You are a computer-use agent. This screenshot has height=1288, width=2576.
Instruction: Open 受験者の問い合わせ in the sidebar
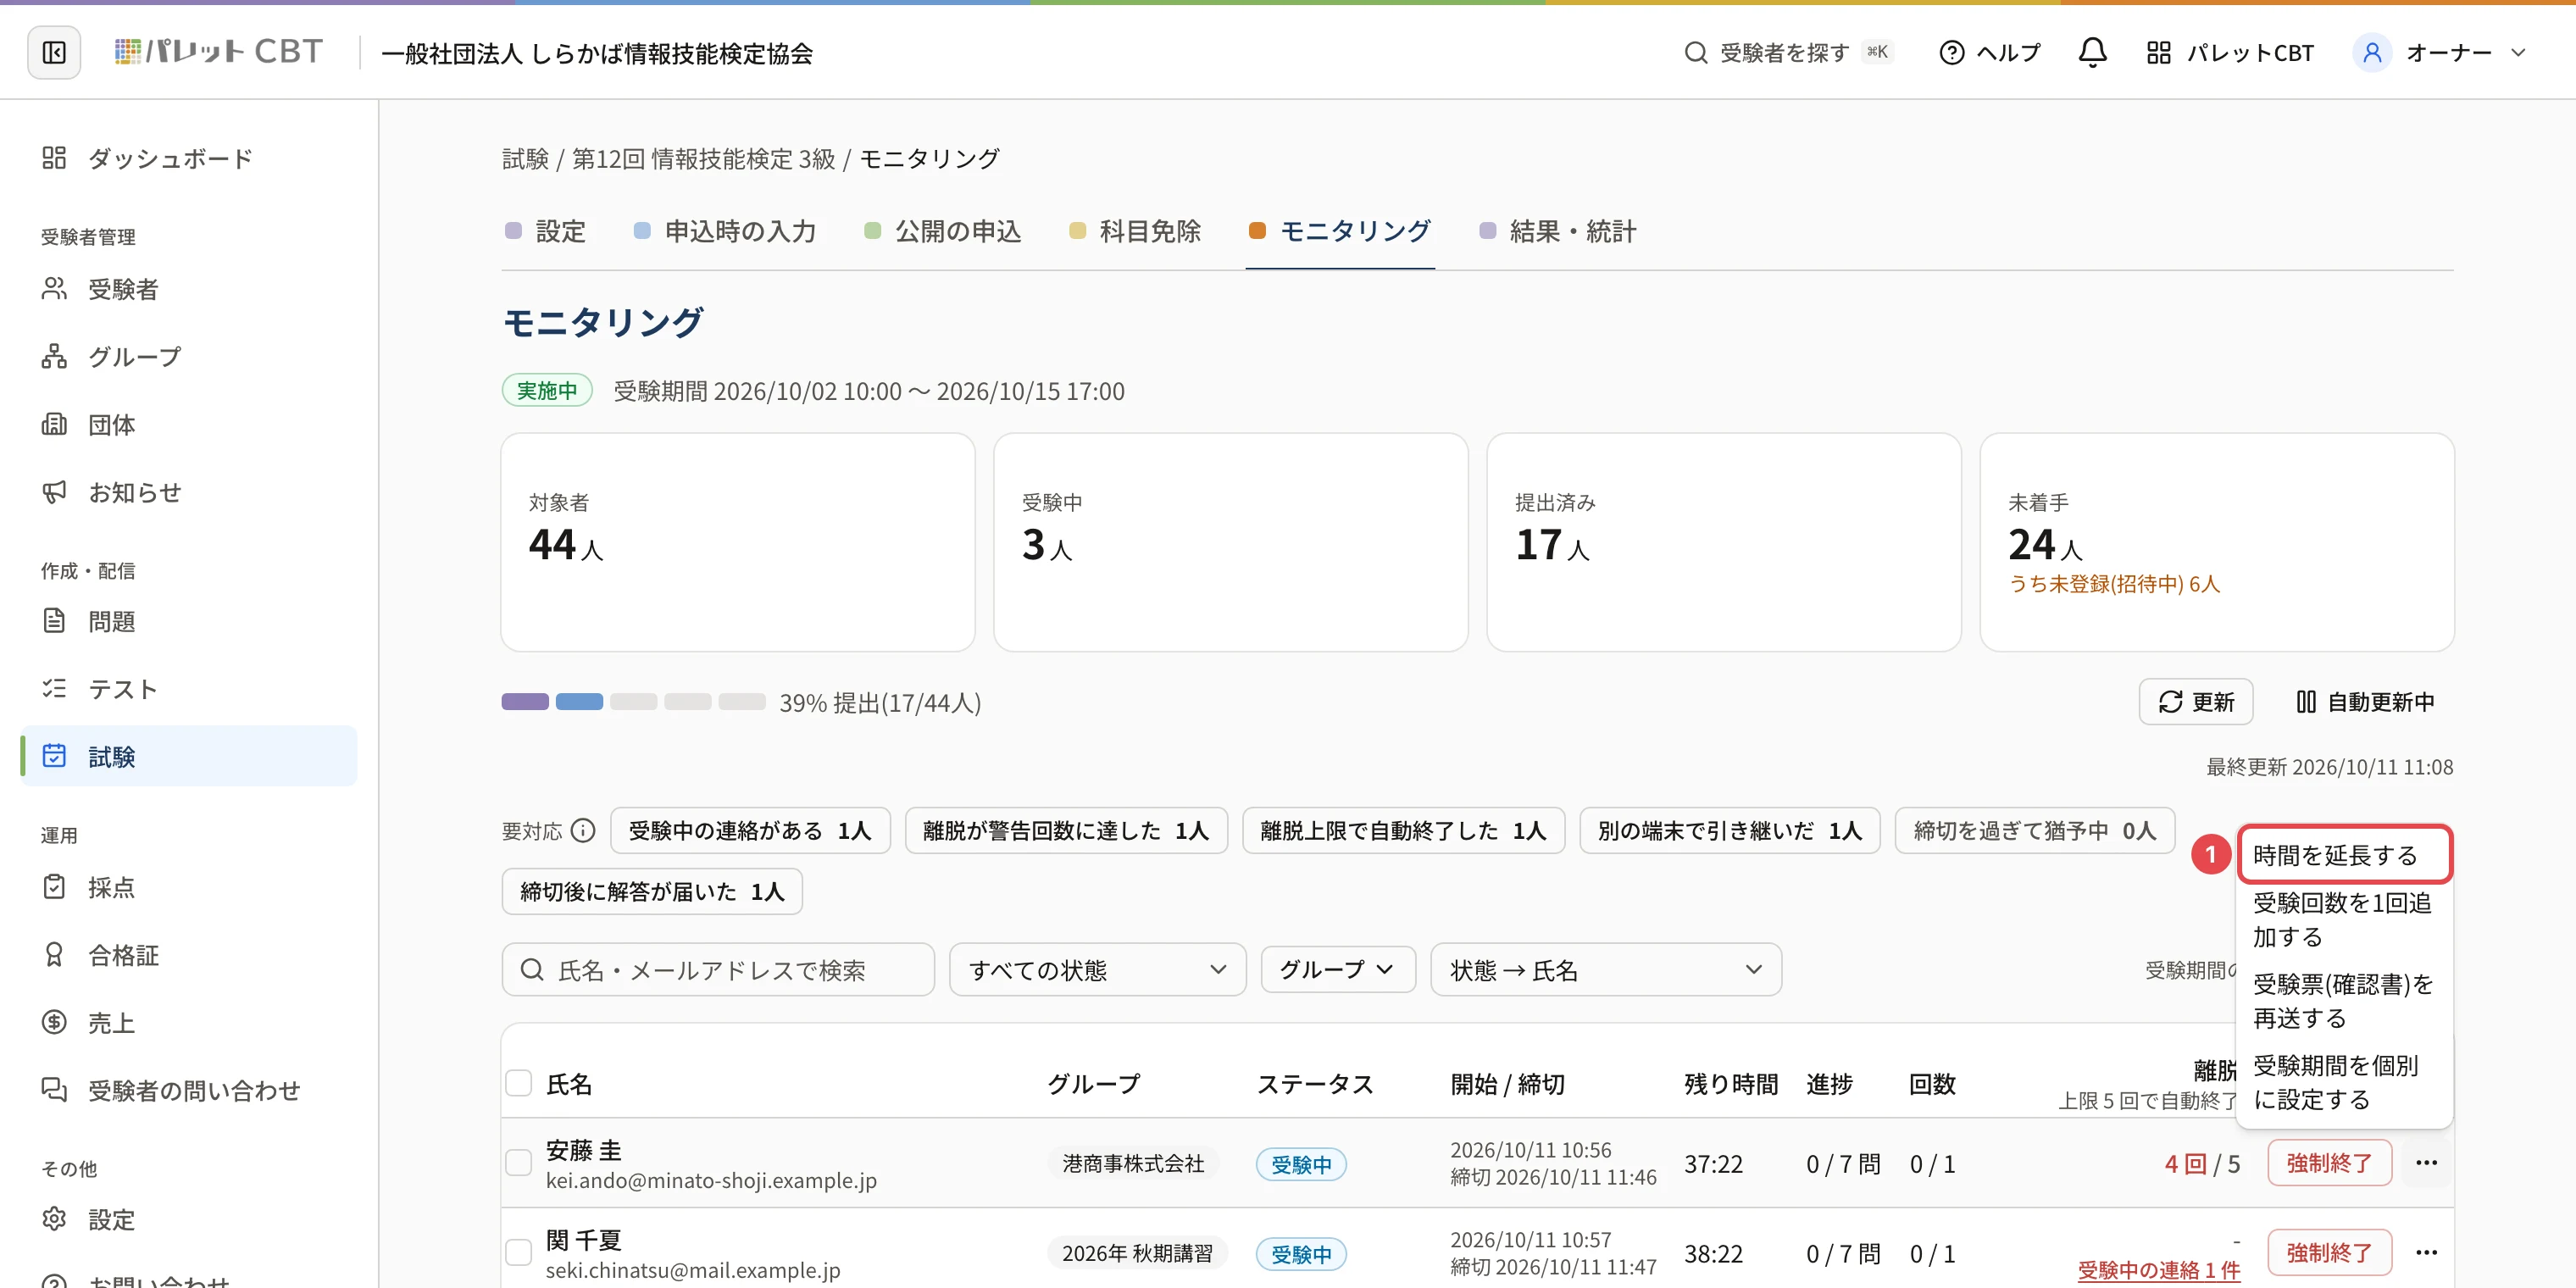point(189,1090)
